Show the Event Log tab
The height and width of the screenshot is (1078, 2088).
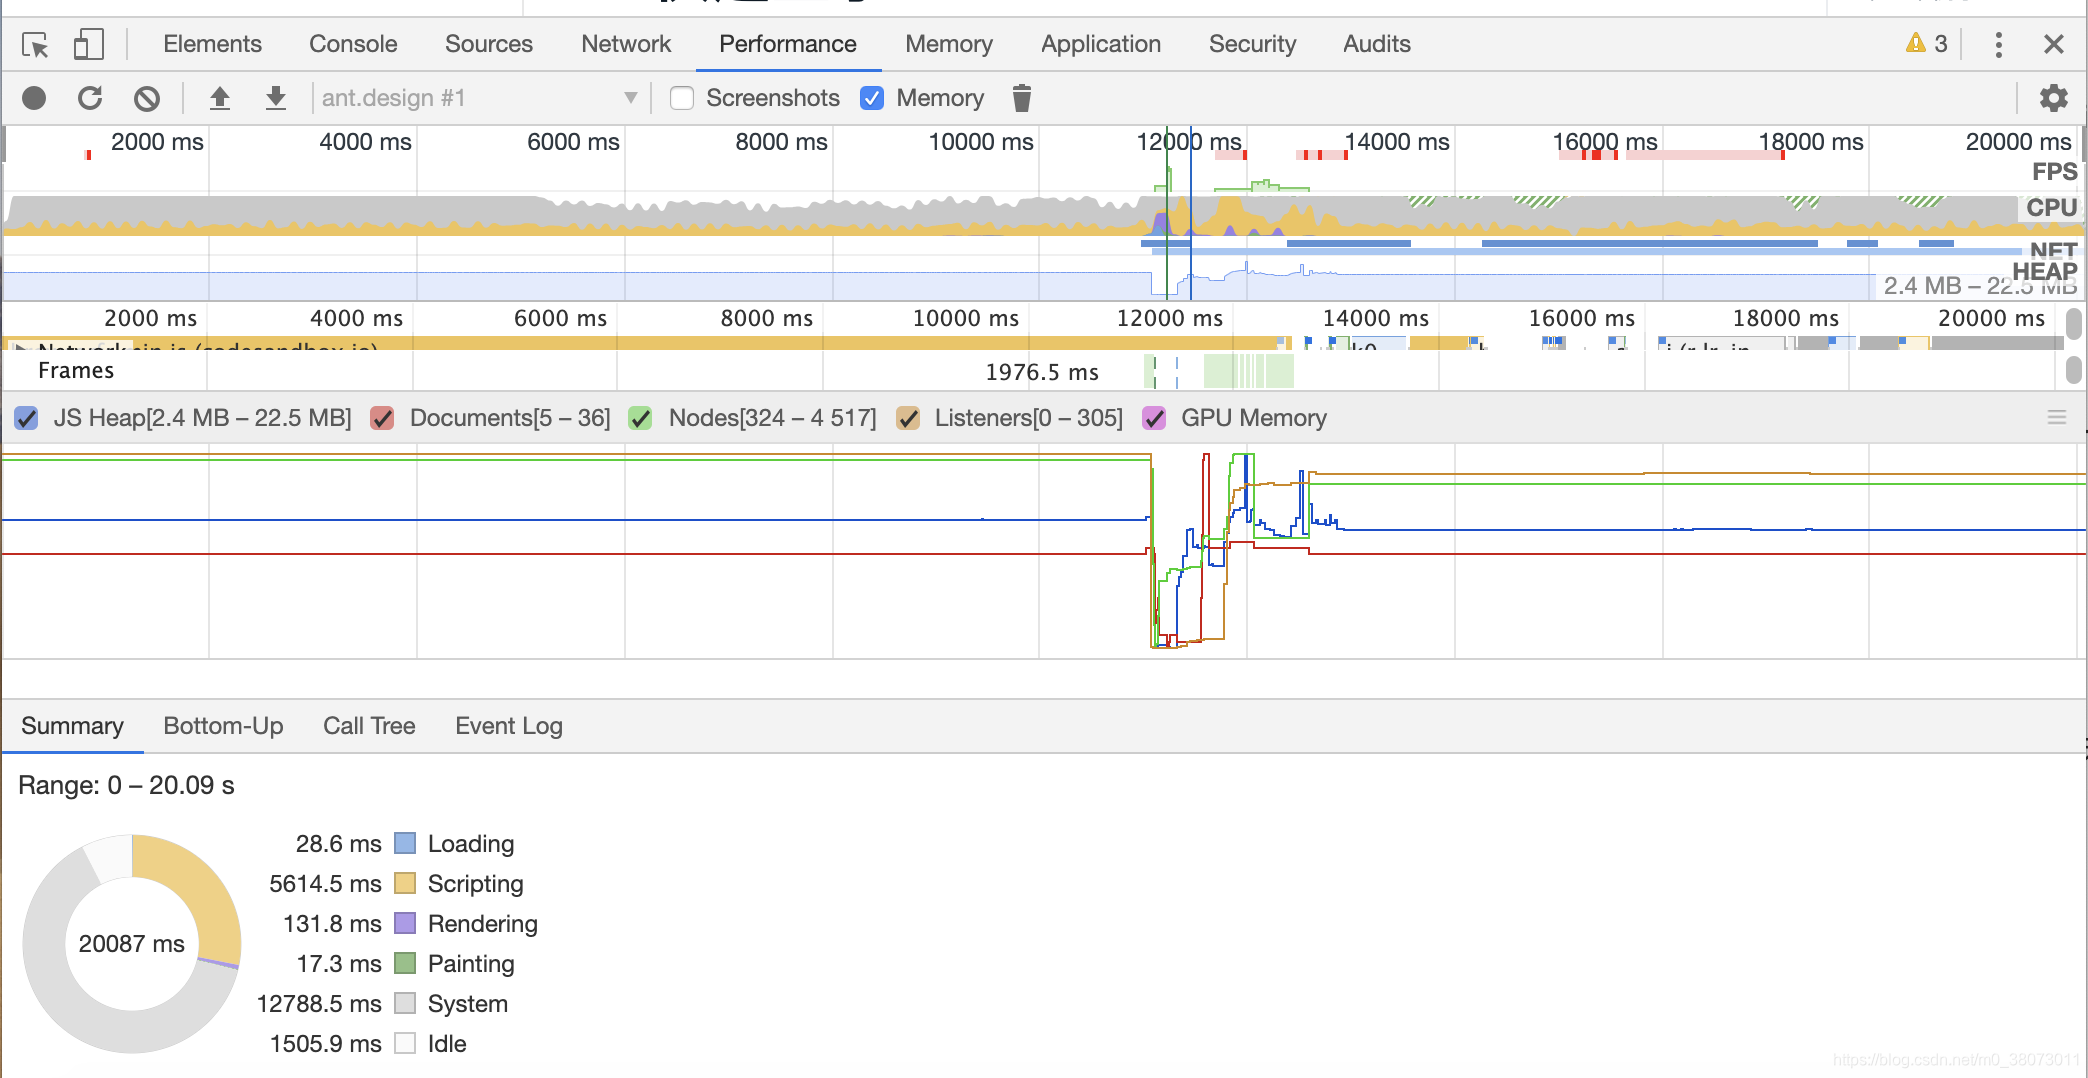click(x=509, y=726)
